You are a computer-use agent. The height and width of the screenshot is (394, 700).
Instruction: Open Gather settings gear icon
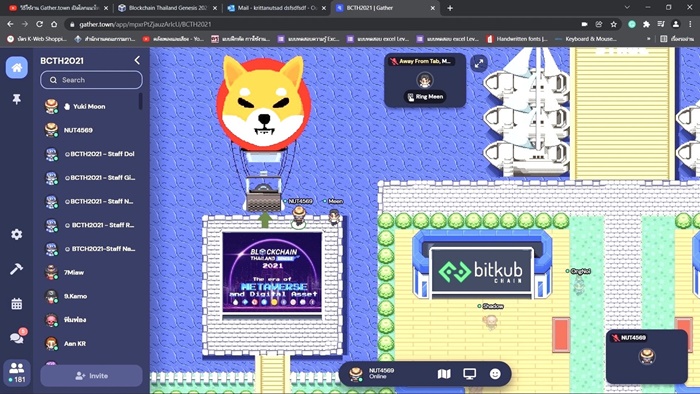17,234
